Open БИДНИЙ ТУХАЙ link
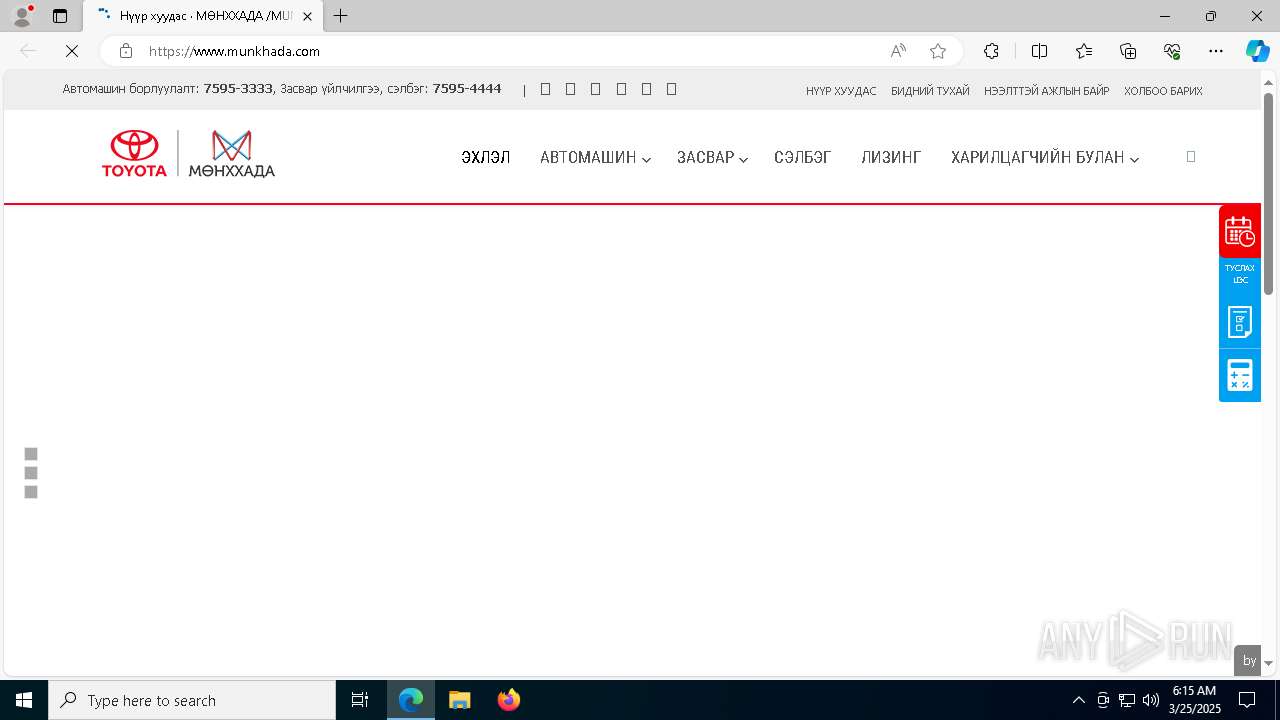The image size is (1280, 720). 930,91
